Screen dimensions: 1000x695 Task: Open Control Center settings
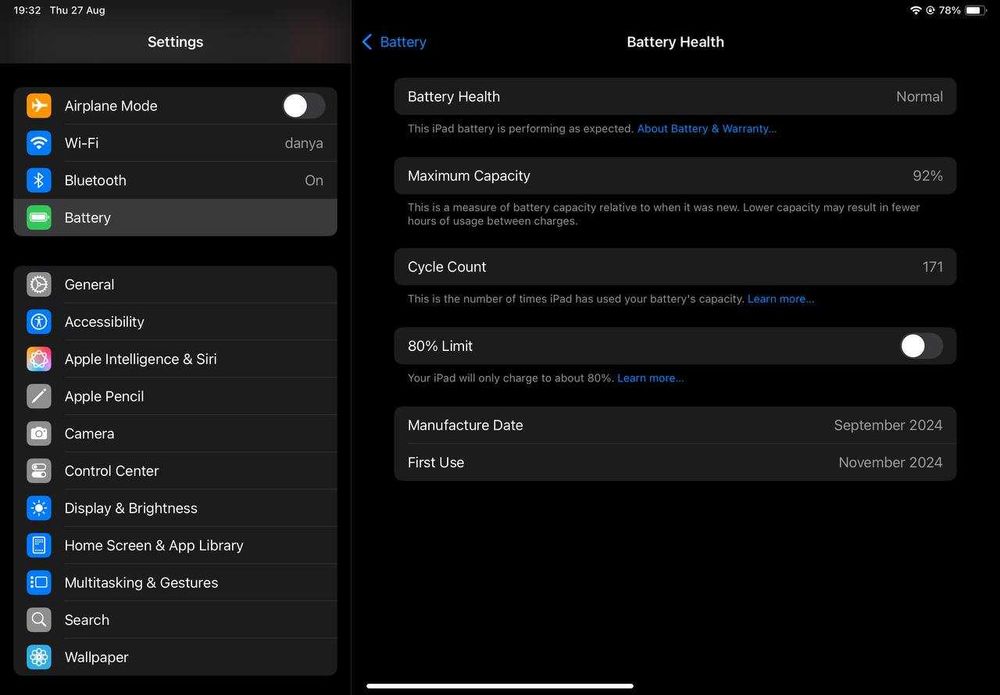(x=175, y=471)
